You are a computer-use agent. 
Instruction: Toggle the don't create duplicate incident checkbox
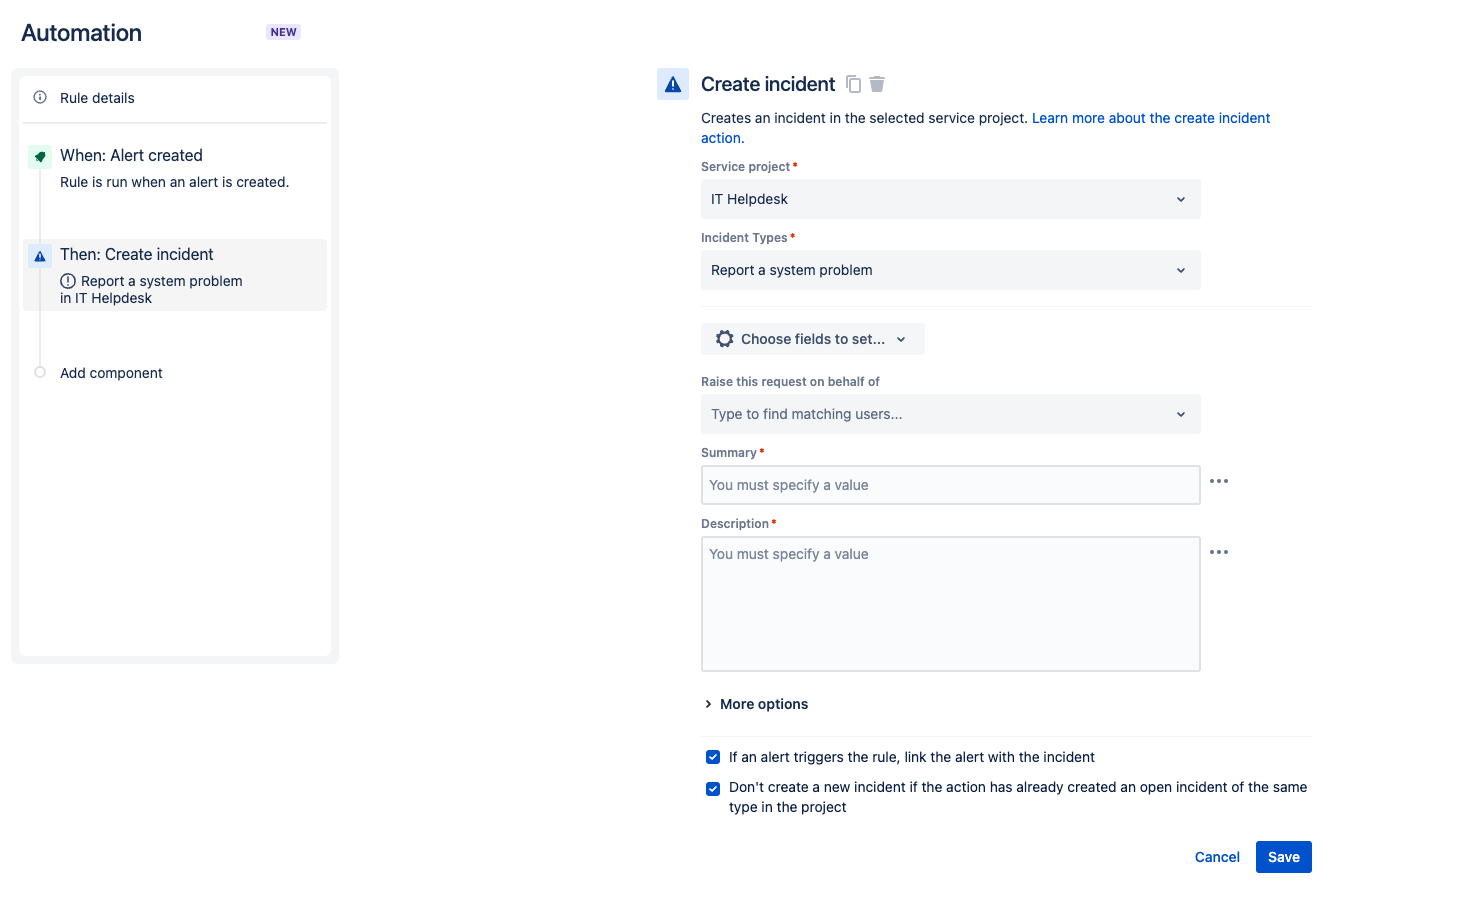pos(713,789)
